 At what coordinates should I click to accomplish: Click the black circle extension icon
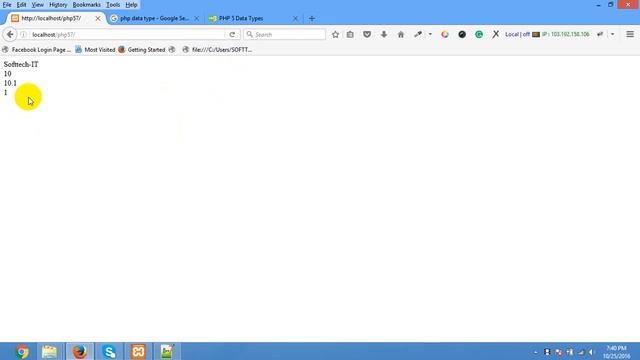click(462, 35)
